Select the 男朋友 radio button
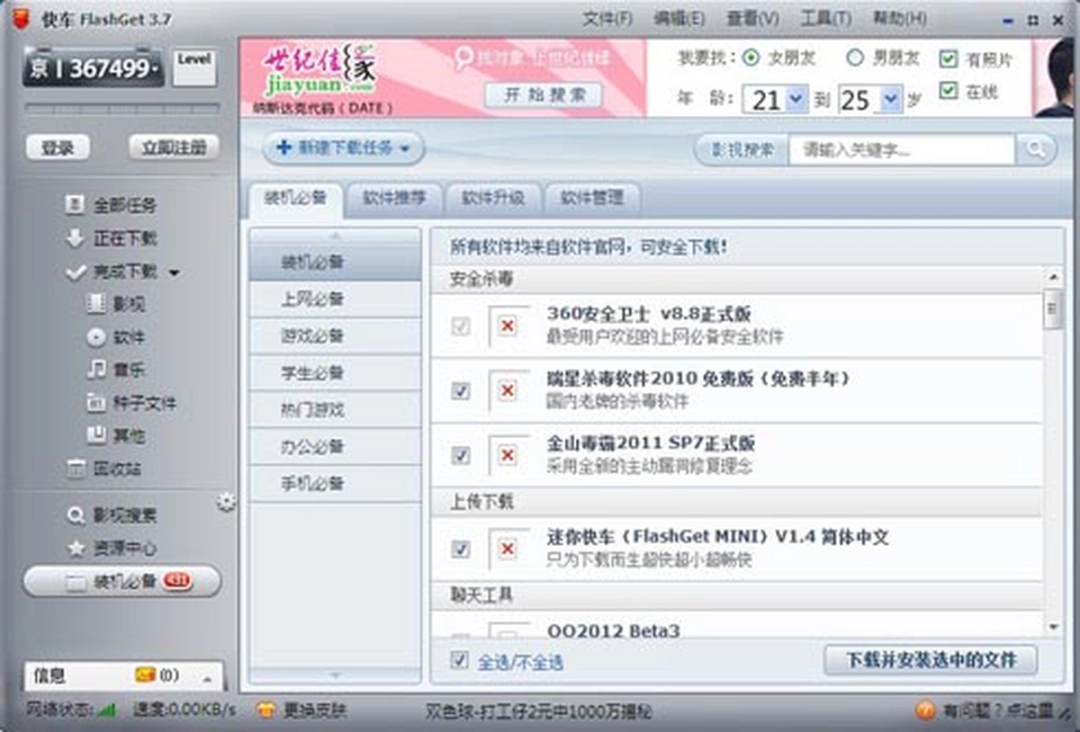 (x=855, y=58)
